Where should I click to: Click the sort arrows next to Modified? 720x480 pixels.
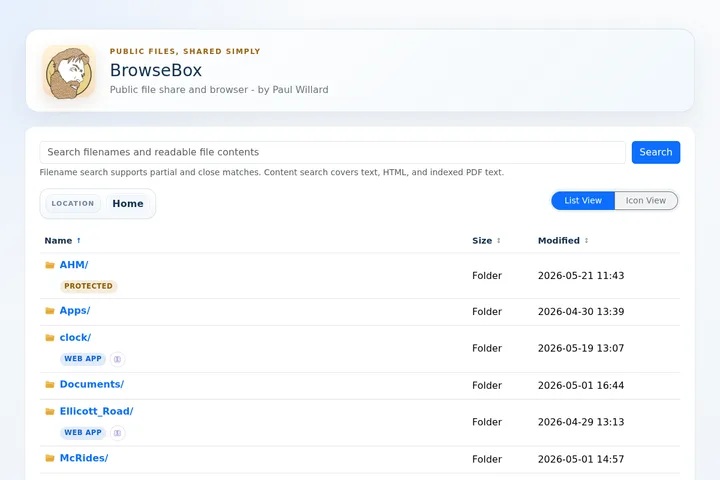coord(586,240)
